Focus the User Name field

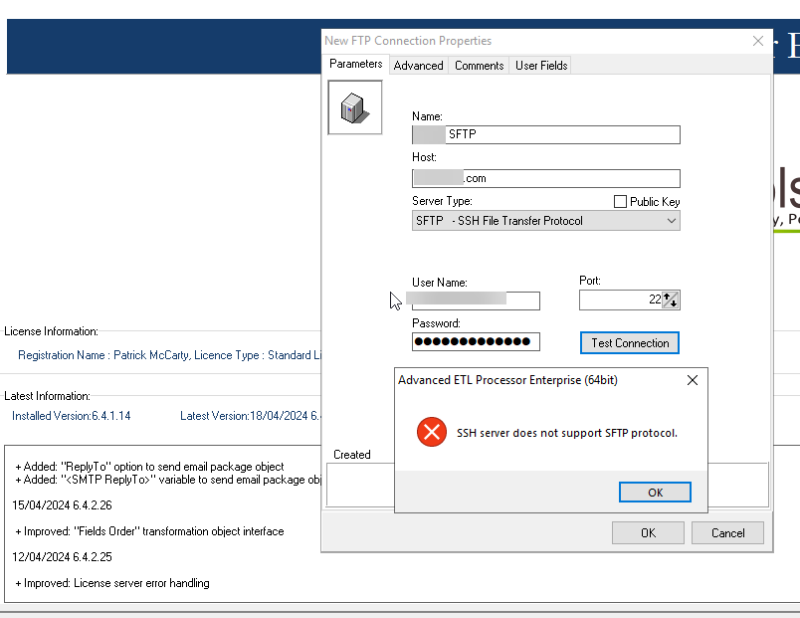[476, 301]
